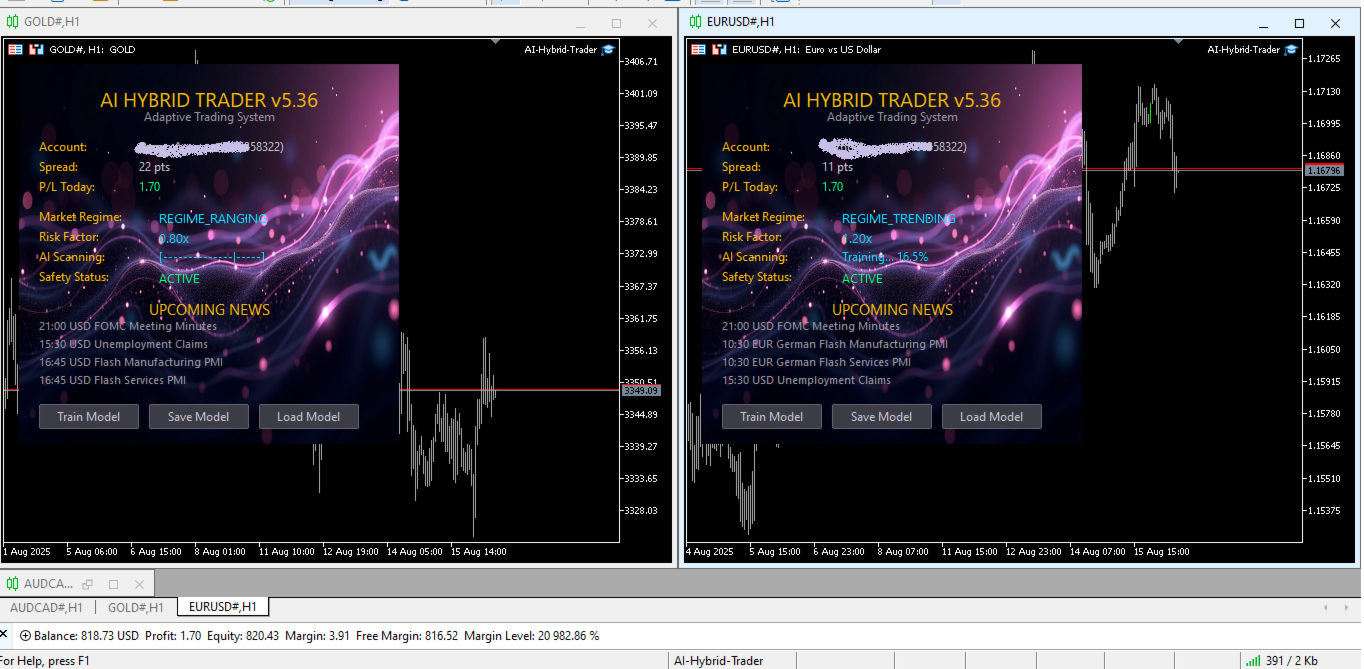Click the candlestick icon in GOLD#,H1 title bar
The width and height of the screenshot is (1364, 669).
point(12,22)
